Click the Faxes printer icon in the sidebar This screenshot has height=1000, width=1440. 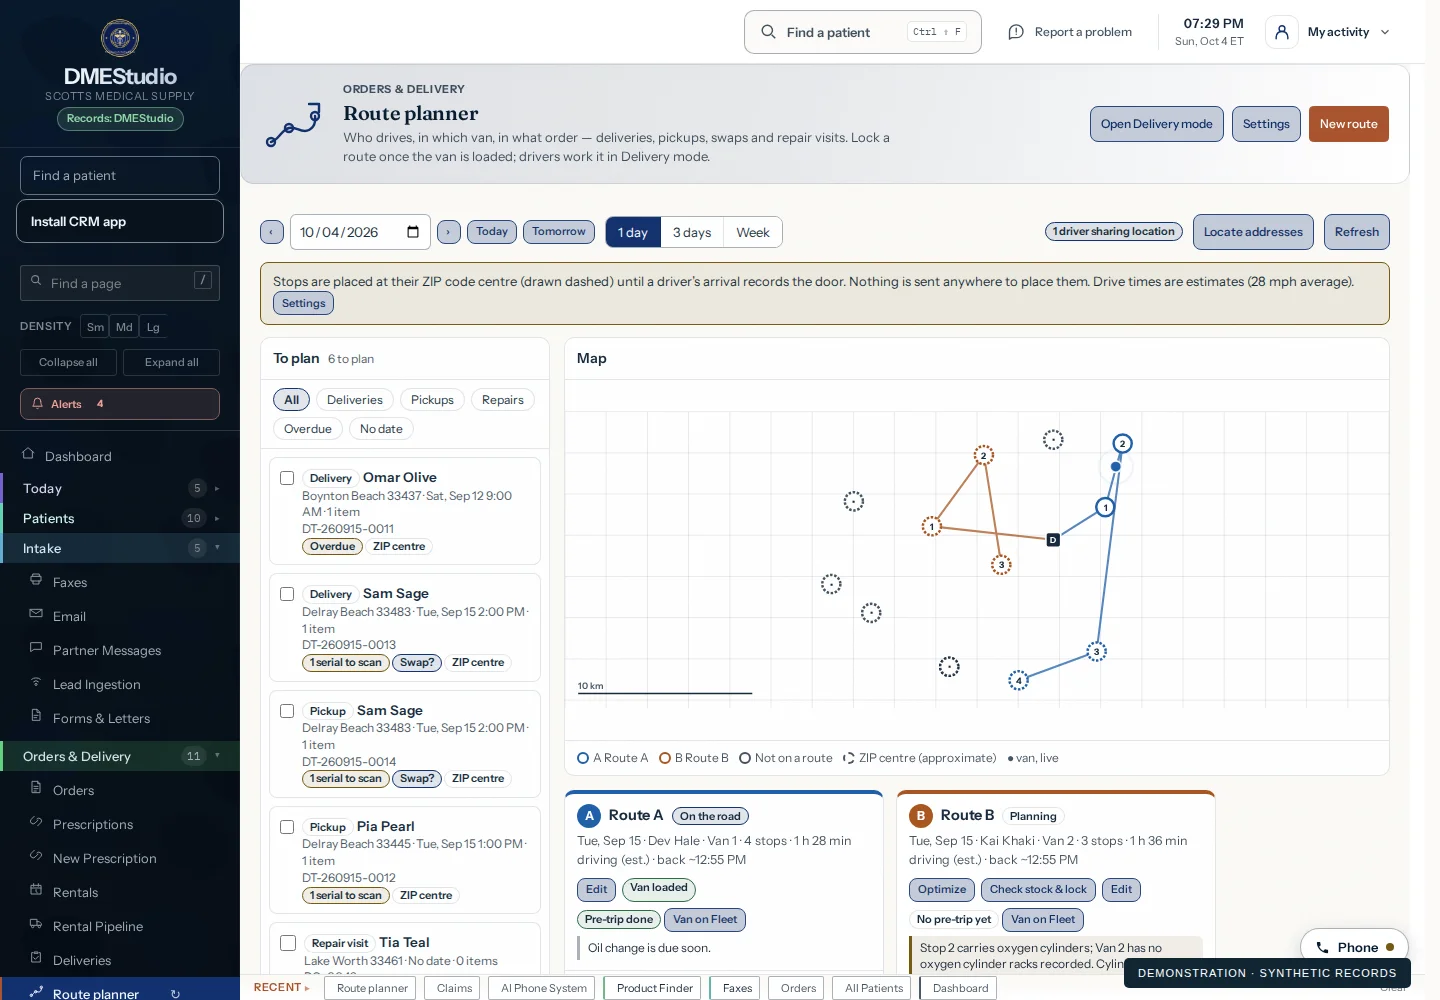point(36,580)
